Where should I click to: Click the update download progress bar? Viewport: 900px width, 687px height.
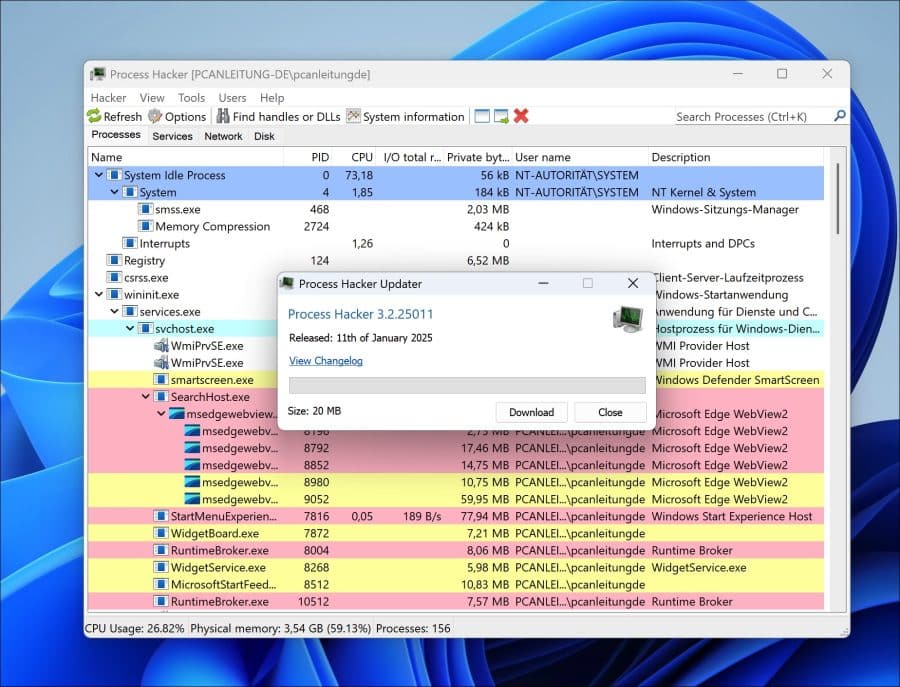coord(467,383)
